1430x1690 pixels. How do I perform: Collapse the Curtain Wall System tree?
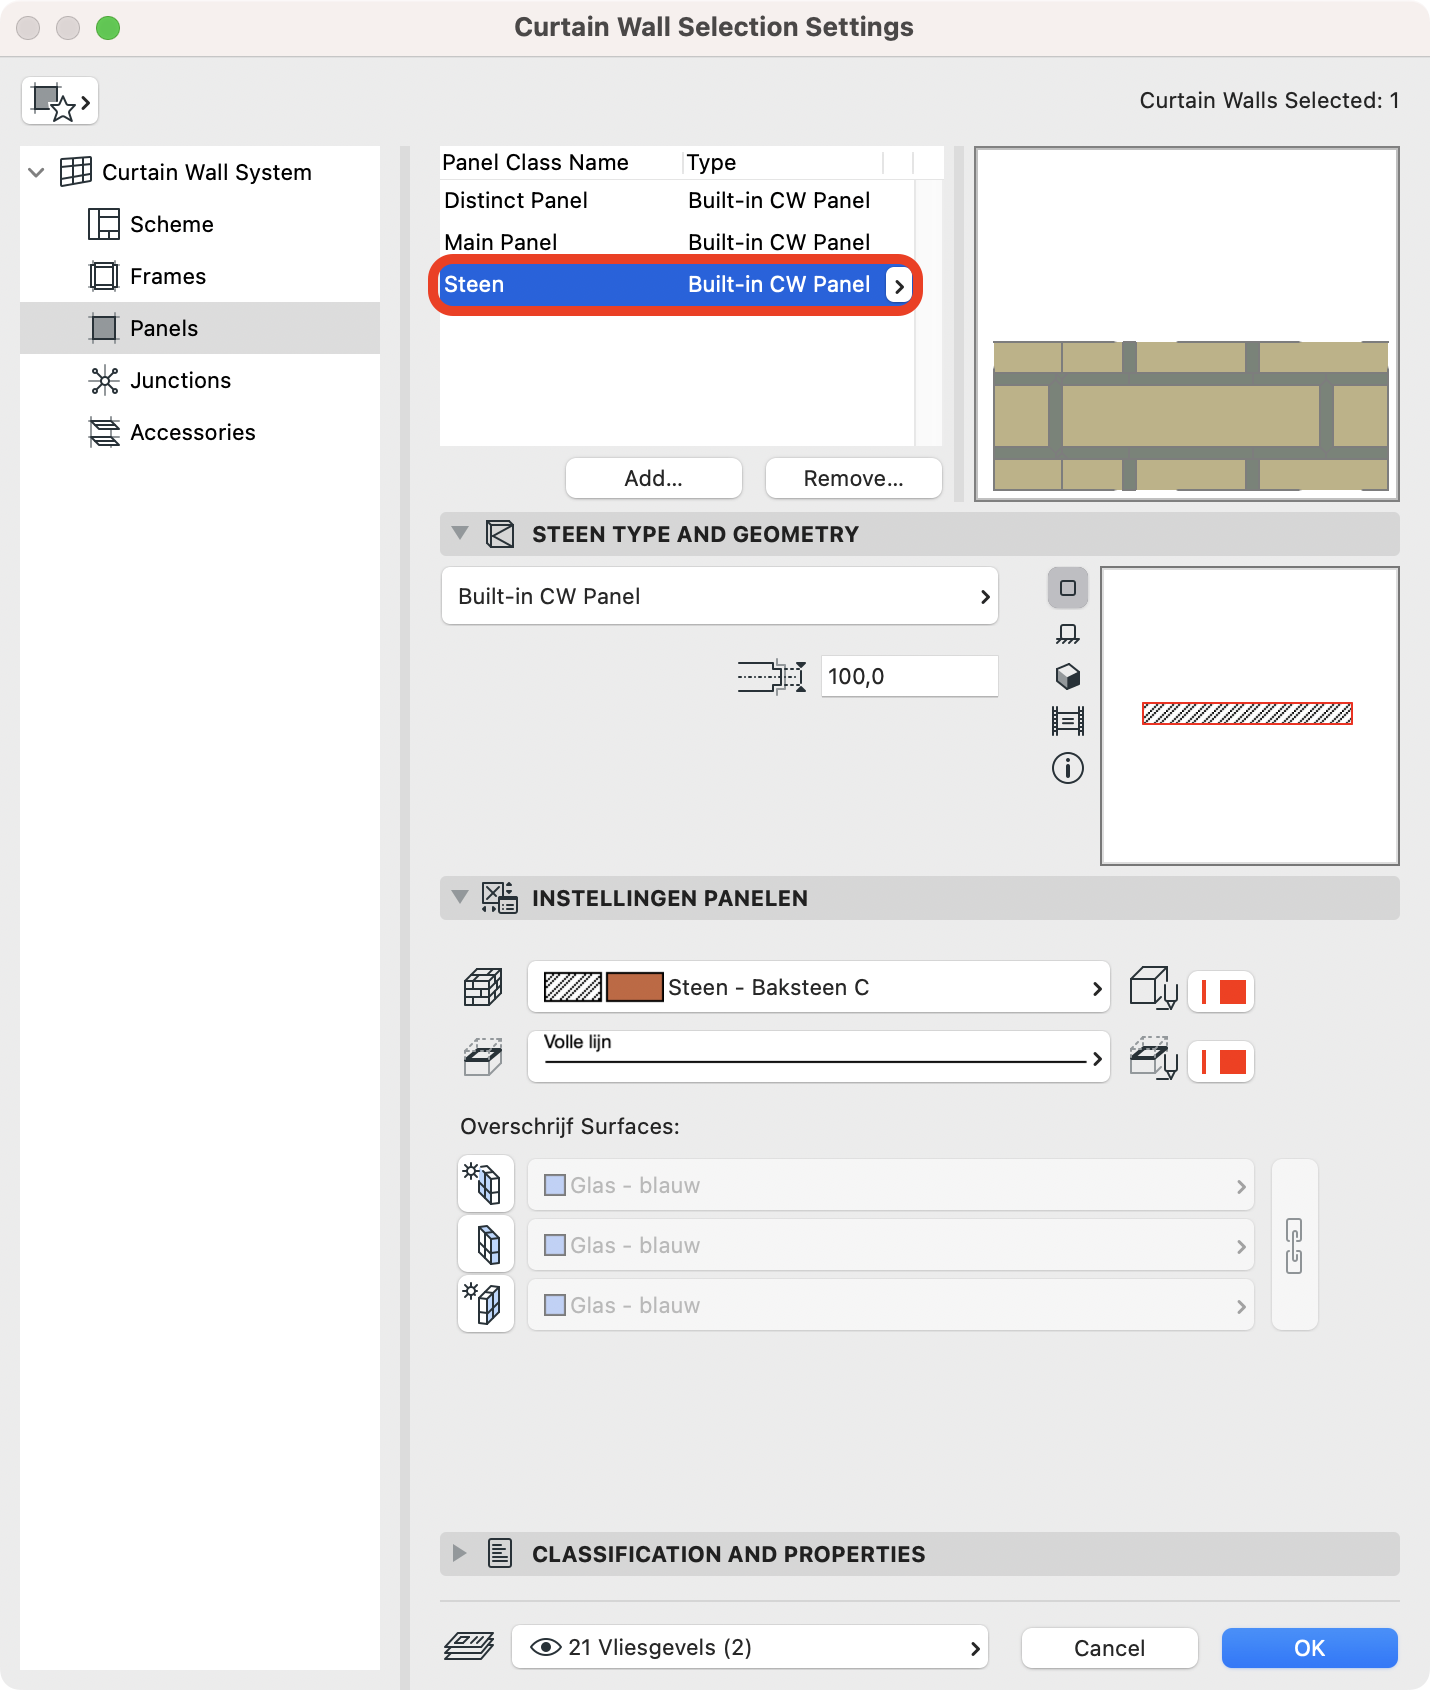coord(36,172)
